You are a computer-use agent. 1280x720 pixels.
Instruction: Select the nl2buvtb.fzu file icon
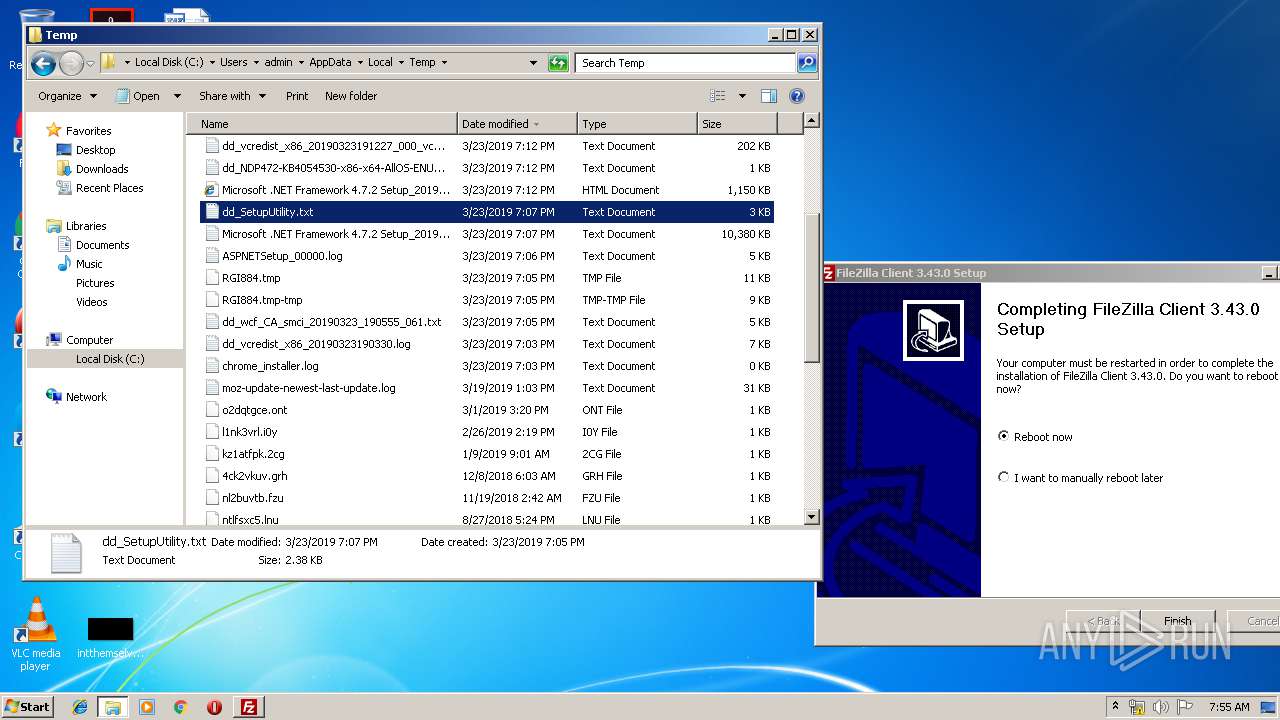(211, 498)
